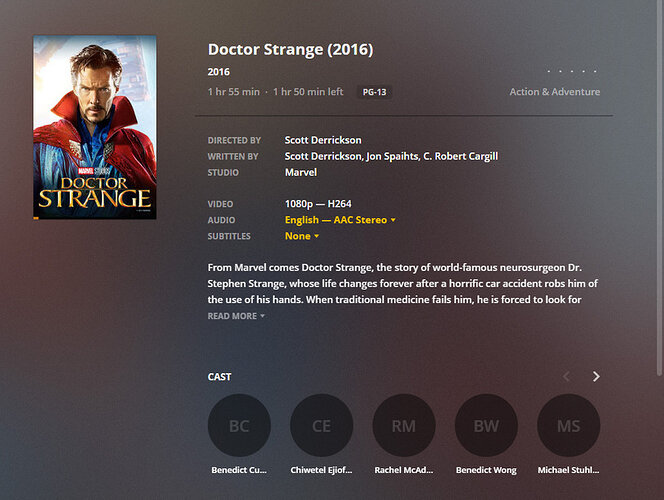Expand the summary with Read More
The image size is (664, 500).
(x=236, y=316)
